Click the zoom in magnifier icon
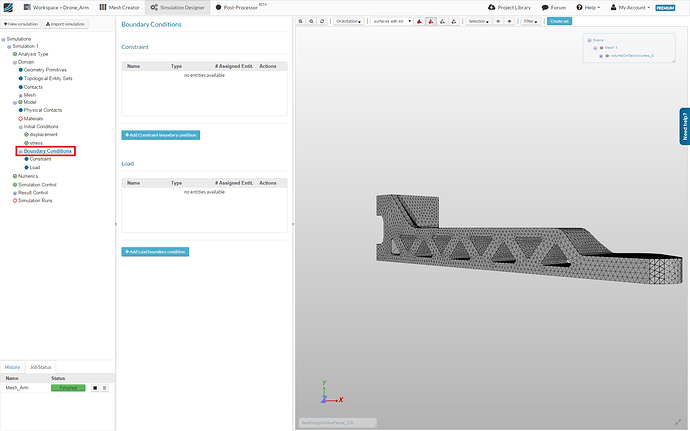690x431 pixels. pyautogui.click(x=301, y=20)
